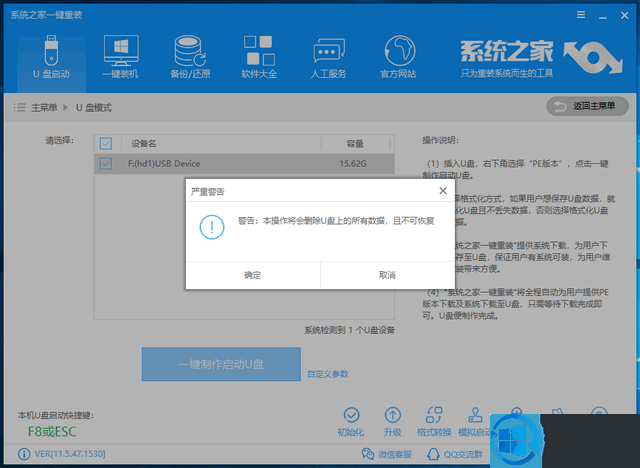Open 软件大全 section
This screenshot has width=640, height=468.
point(259,57)
